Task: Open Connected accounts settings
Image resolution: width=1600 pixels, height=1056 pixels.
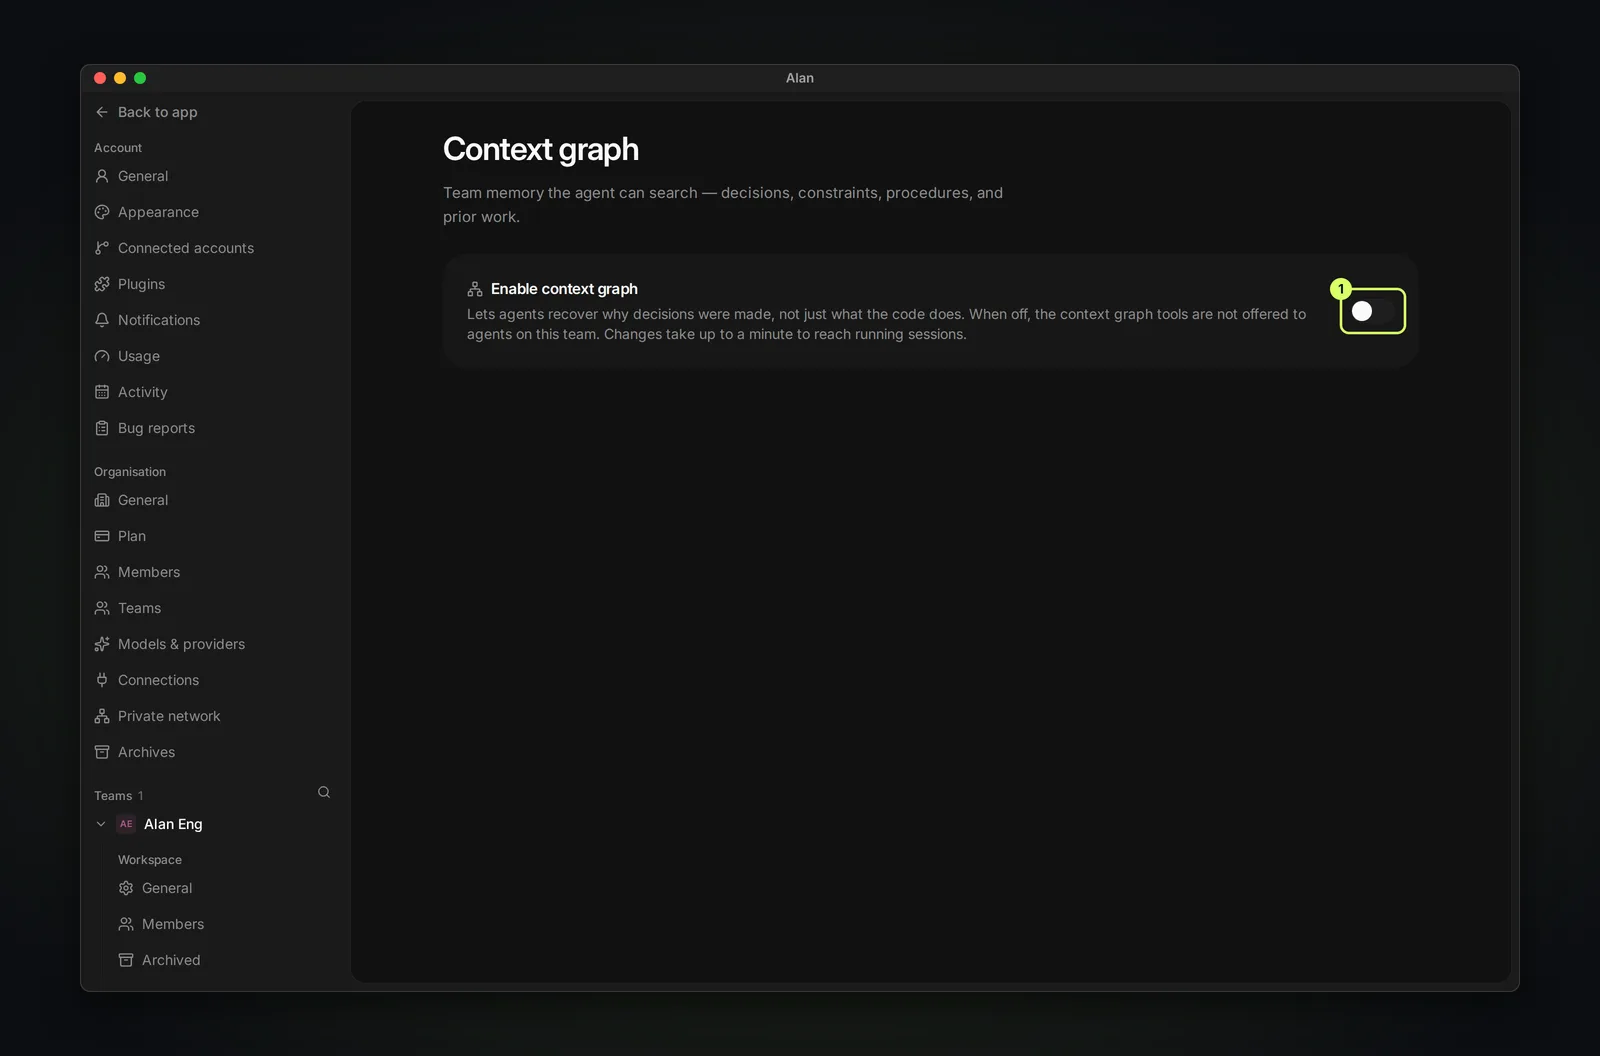Action: pos(186,248)
